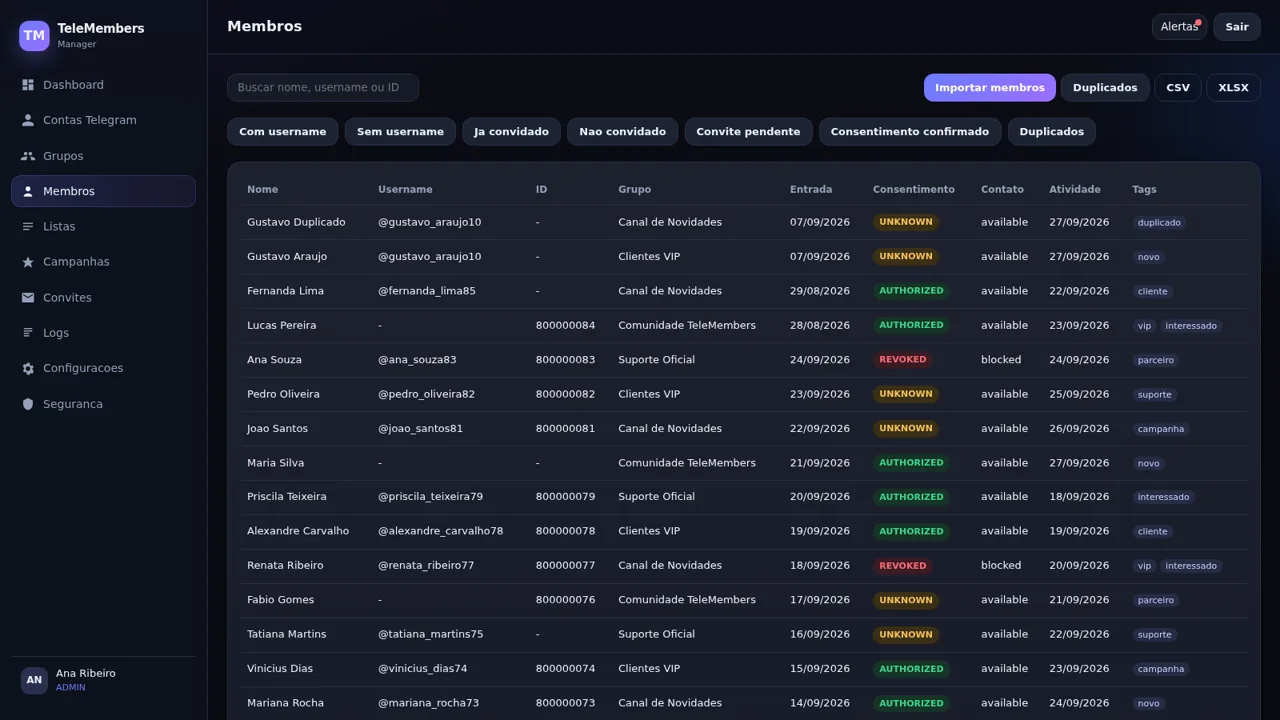
Task: Click the Grupos people icon
Action: (28, 156)
